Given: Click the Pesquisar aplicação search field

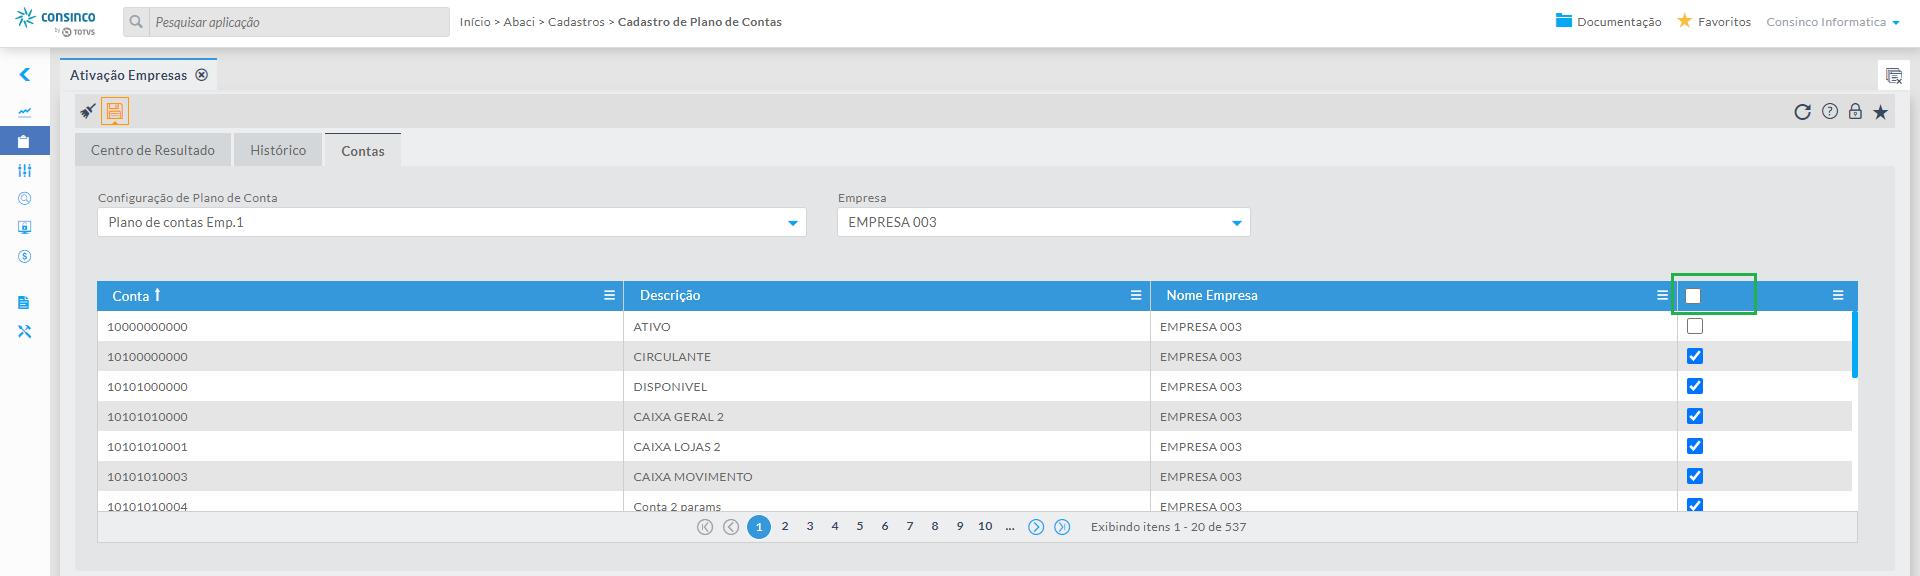Looking at the screenshot, I should [x=299, y=22].
